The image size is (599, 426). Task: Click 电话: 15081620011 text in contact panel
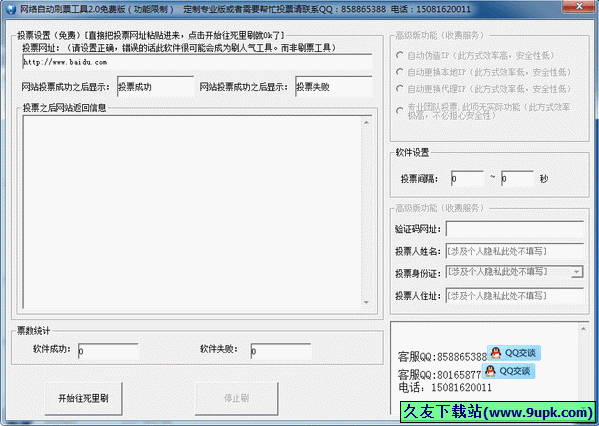[445, 387]
